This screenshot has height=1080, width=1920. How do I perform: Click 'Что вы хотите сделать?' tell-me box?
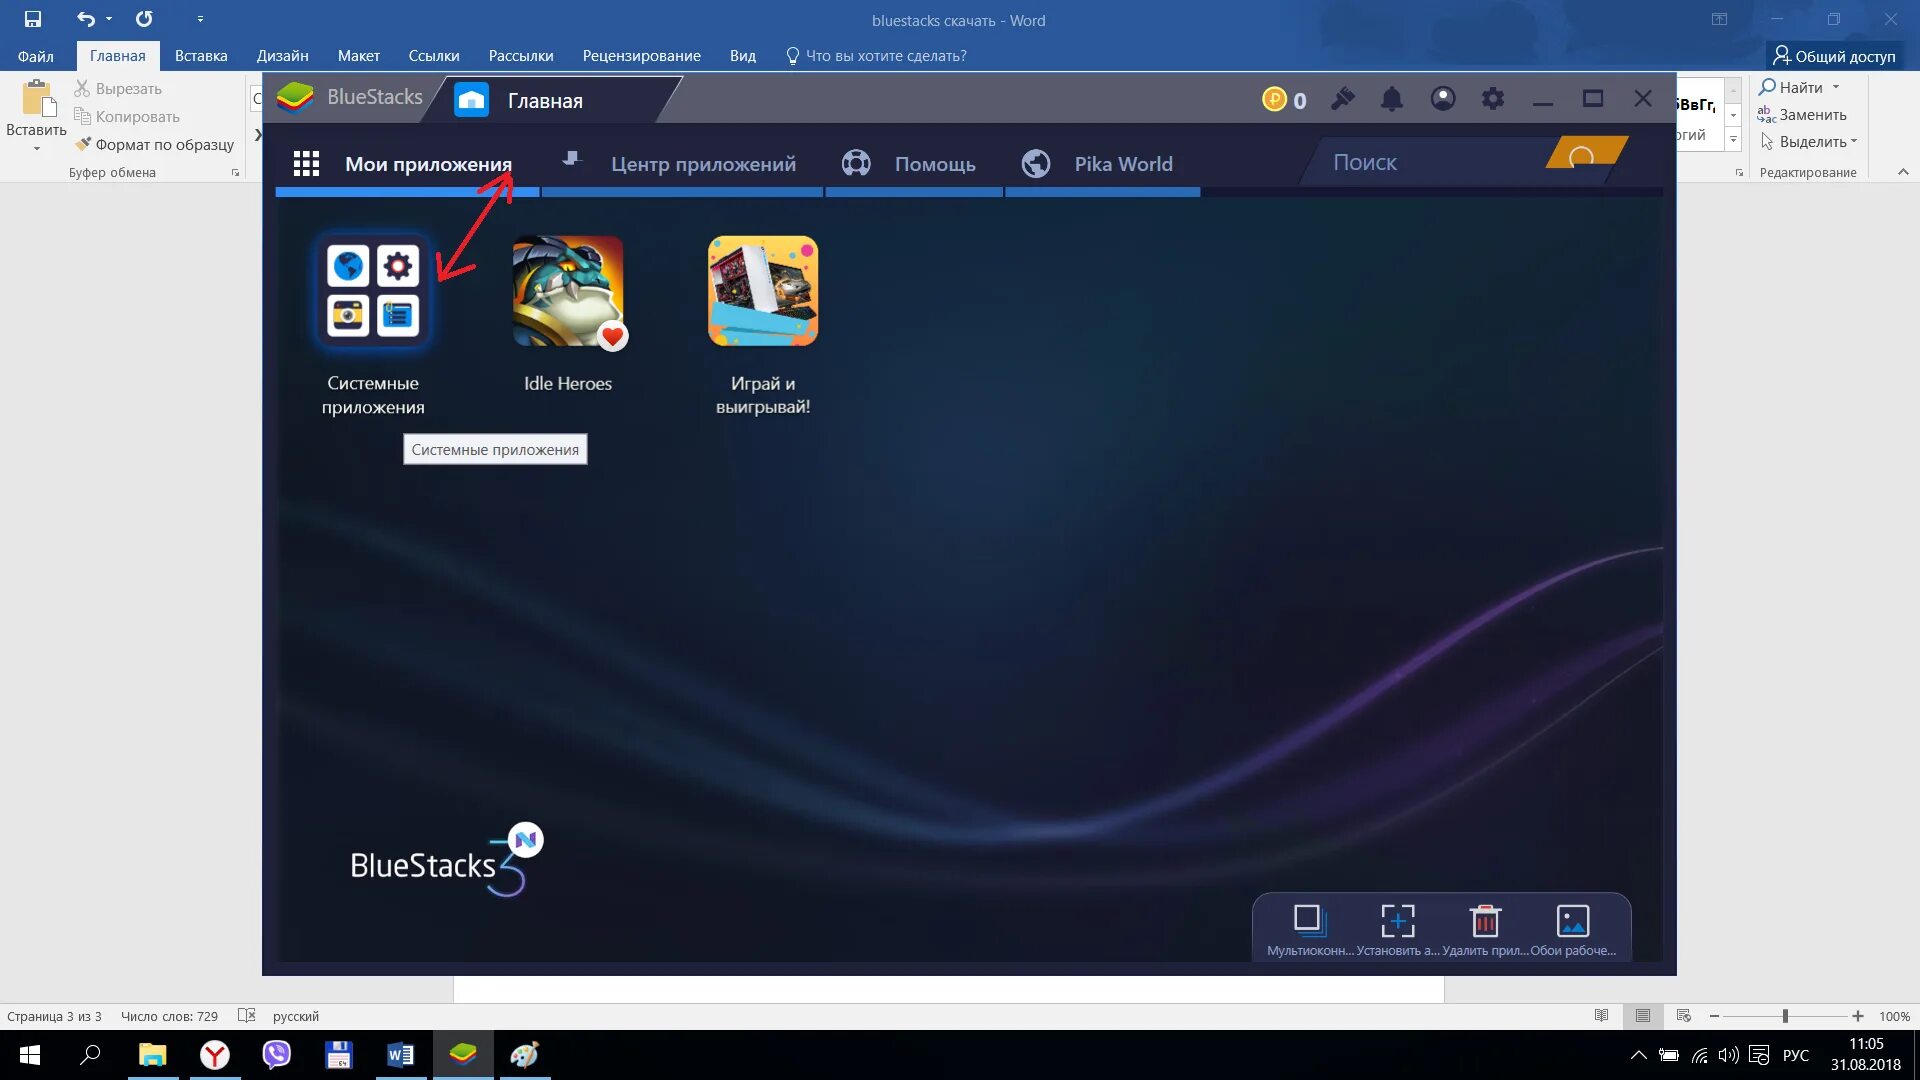click(876, 56)
